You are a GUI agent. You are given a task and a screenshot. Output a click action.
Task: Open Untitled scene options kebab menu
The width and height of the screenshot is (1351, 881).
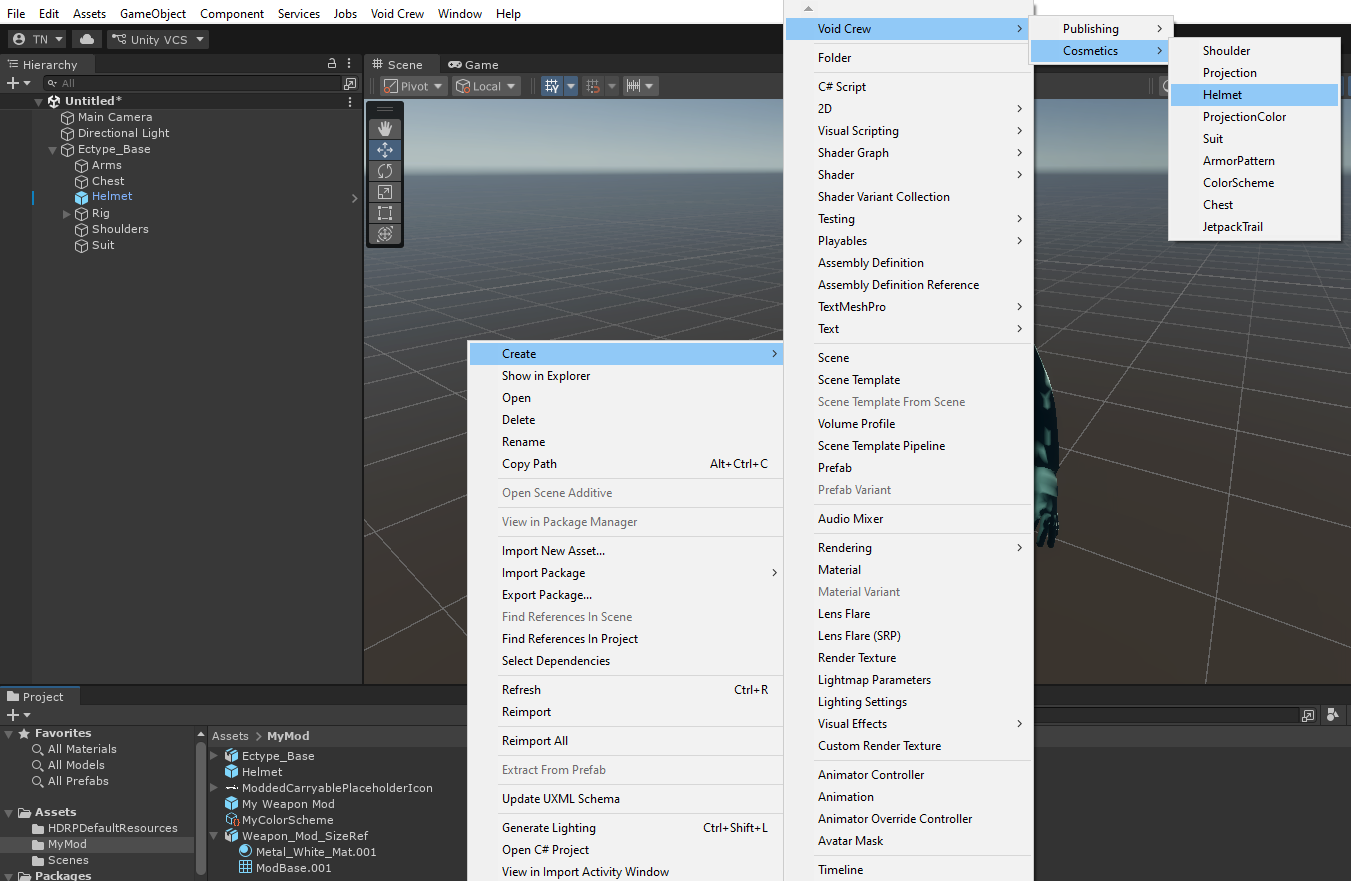(349, 101)
